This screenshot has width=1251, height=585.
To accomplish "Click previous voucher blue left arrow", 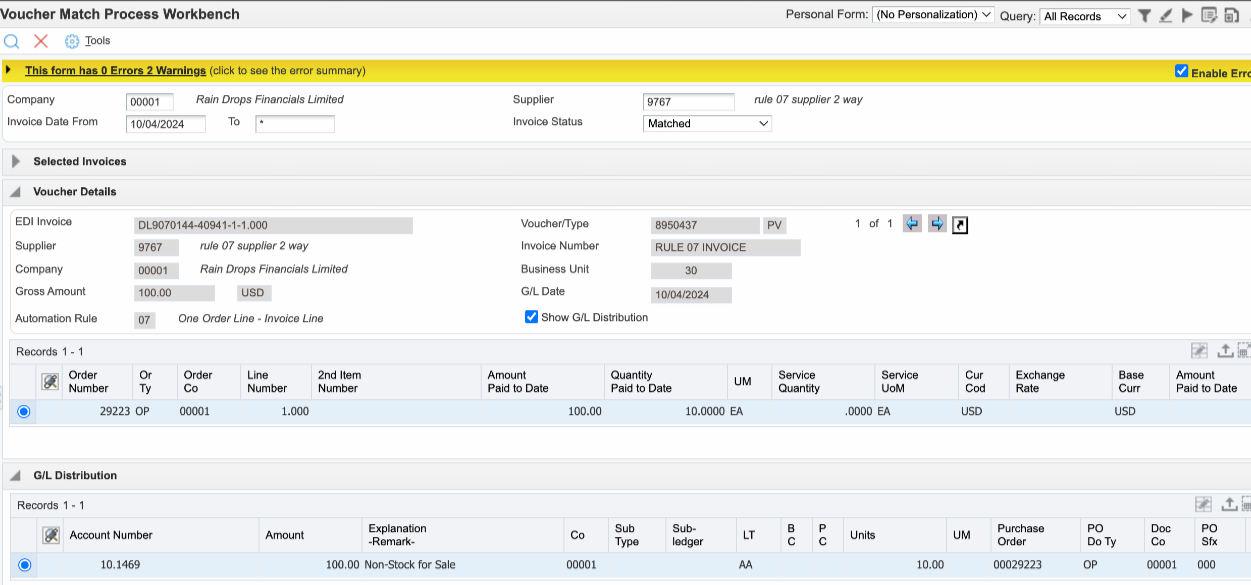I will point(912,224).
